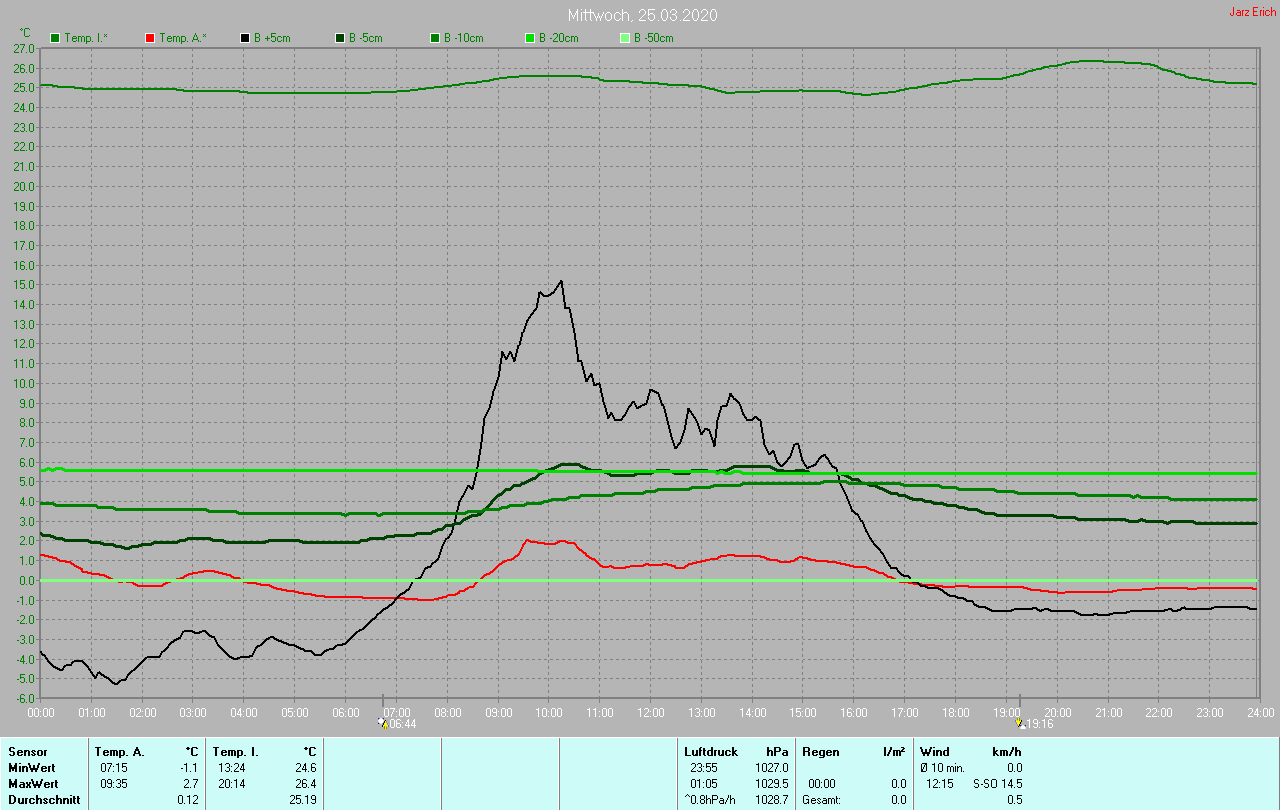Click the 'B +5cm' legend label
The width and height of the screenshot is (1280, 810).
pos(273,38)
